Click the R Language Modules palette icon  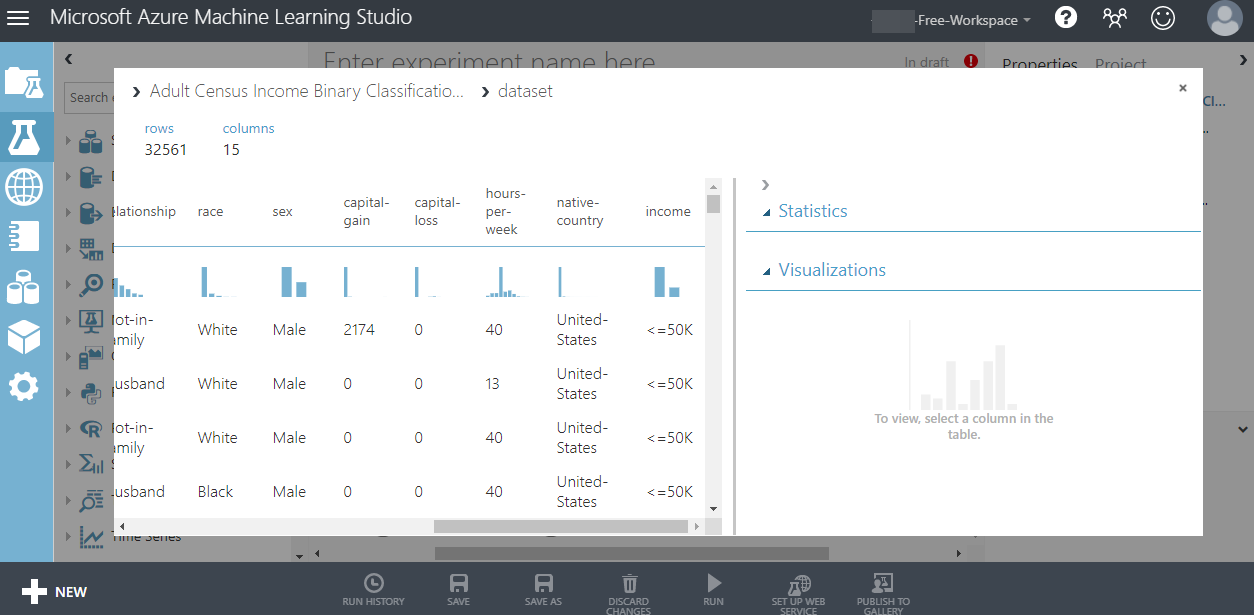(91, 428)
